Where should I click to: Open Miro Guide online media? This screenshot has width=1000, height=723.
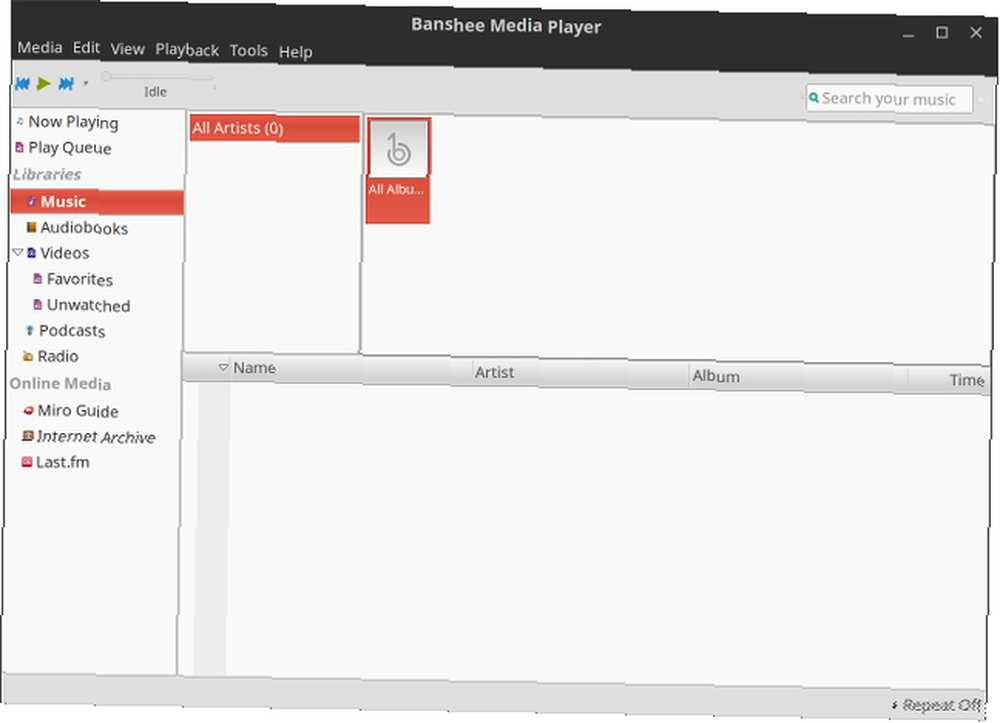[78, 411]
